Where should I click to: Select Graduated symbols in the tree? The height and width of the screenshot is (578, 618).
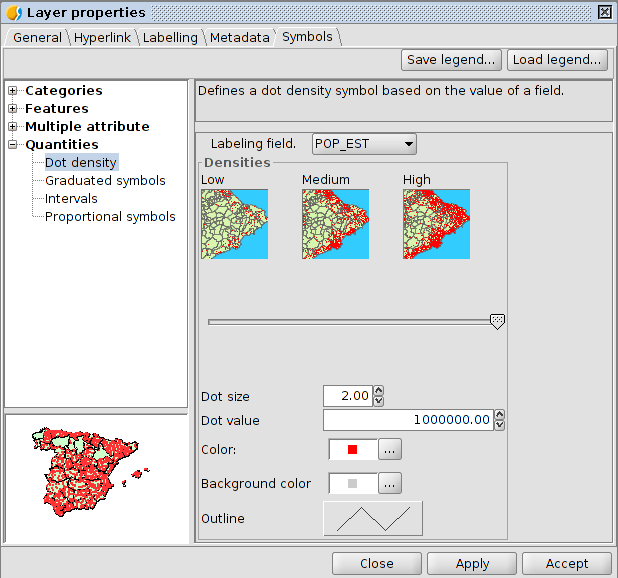(105, 181)
